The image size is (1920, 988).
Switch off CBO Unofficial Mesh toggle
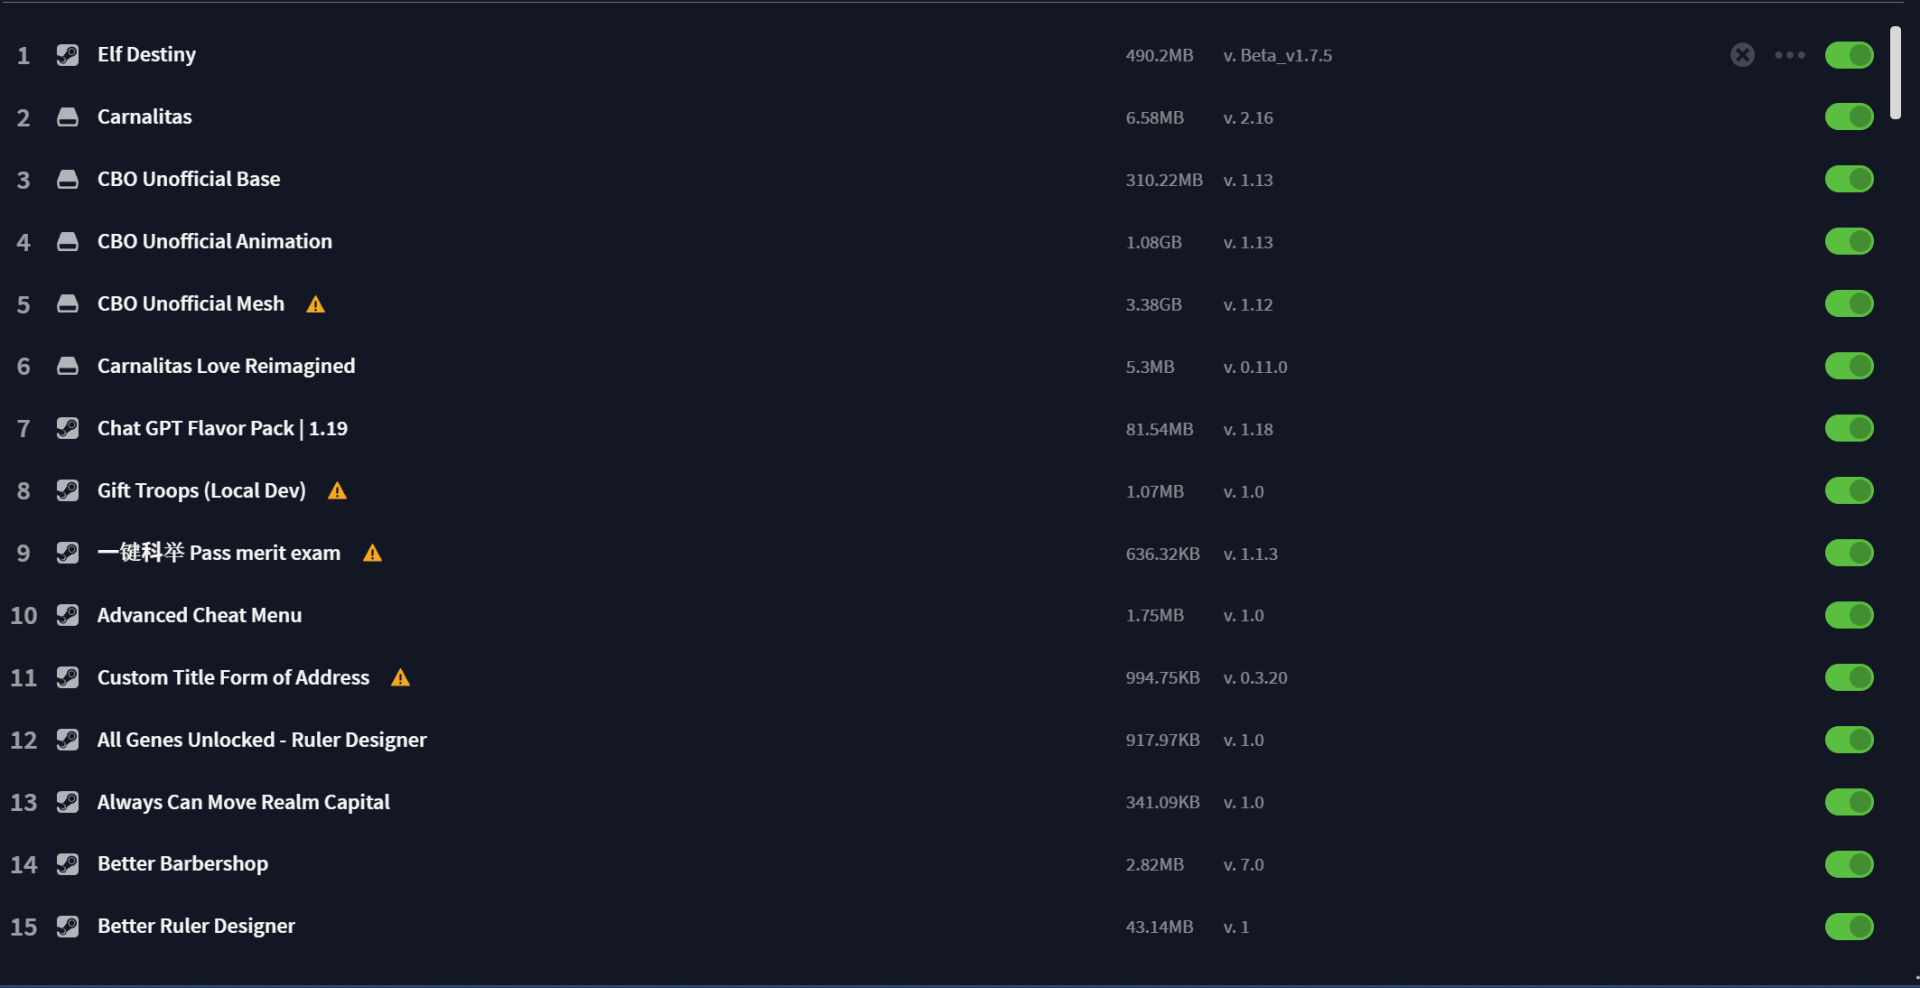coord(1849,304)
